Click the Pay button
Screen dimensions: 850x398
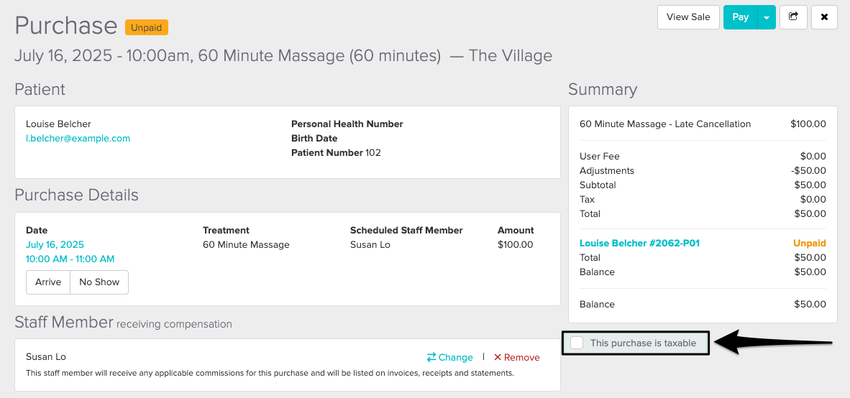pyautogui.click(x=740, y=17)
